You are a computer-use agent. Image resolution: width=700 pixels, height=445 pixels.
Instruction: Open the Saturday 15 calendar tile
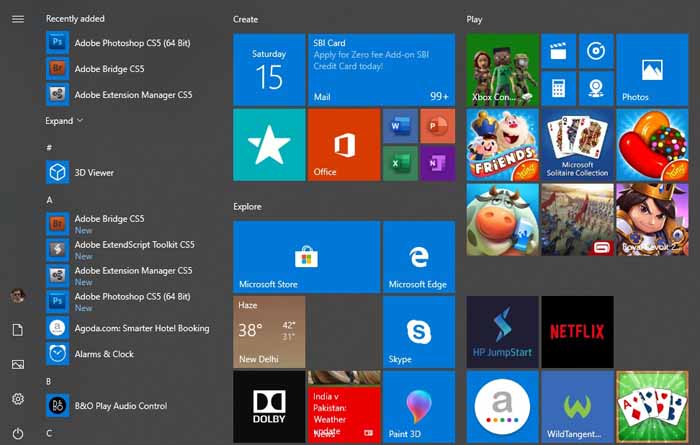coord(269,70)
